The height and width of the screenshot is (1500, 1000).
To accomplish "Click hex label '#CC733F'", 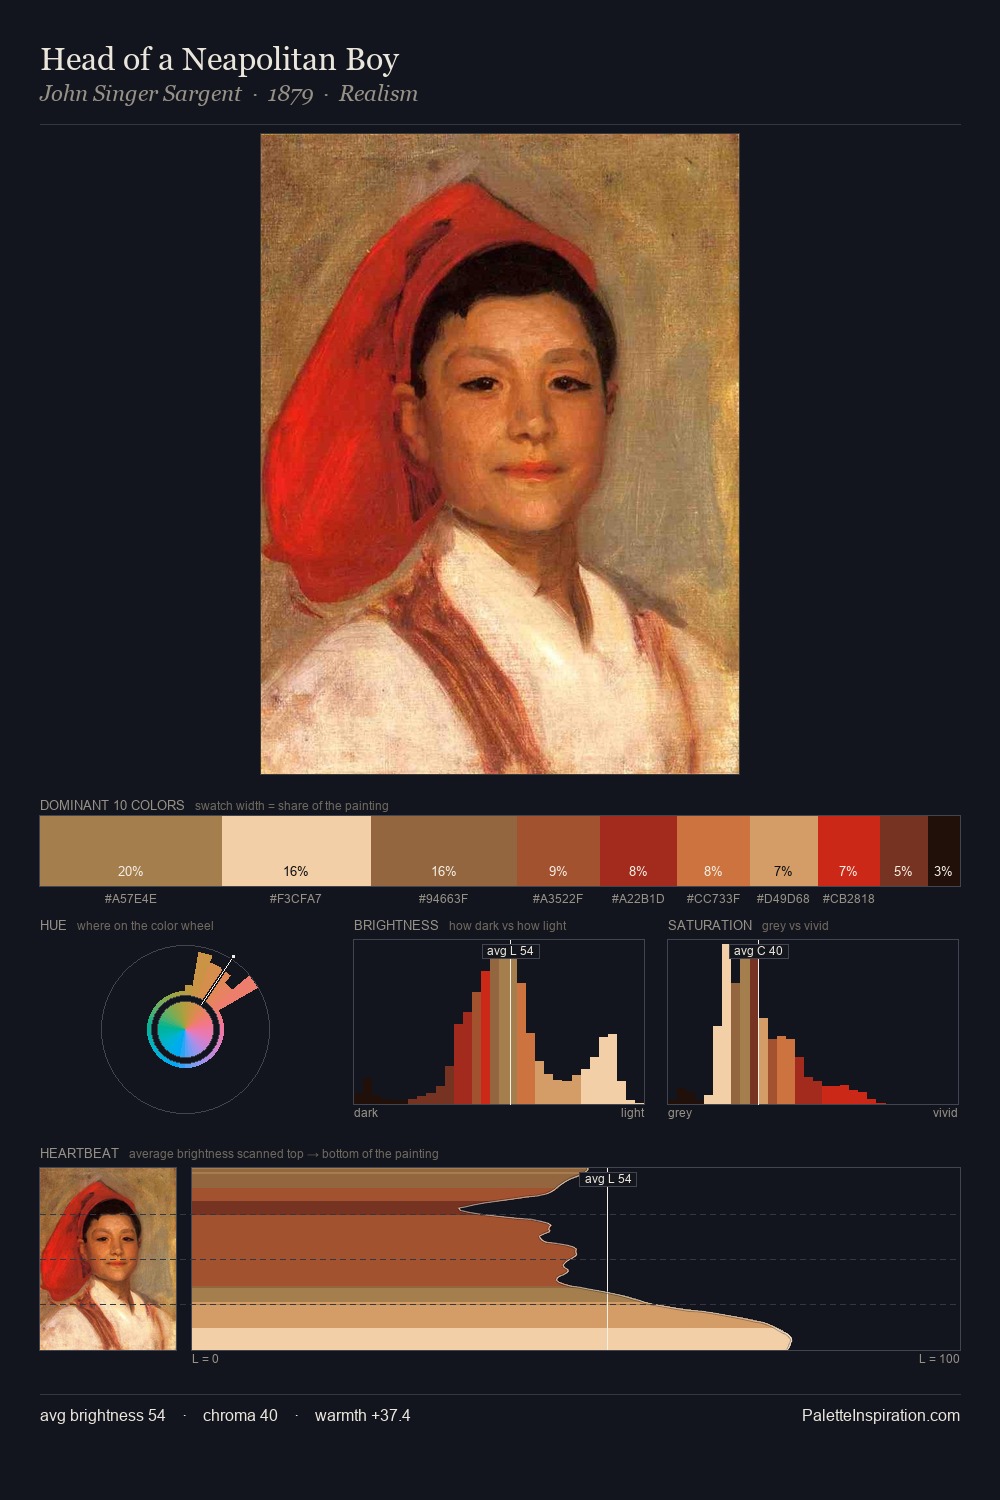I will point(713,898).
